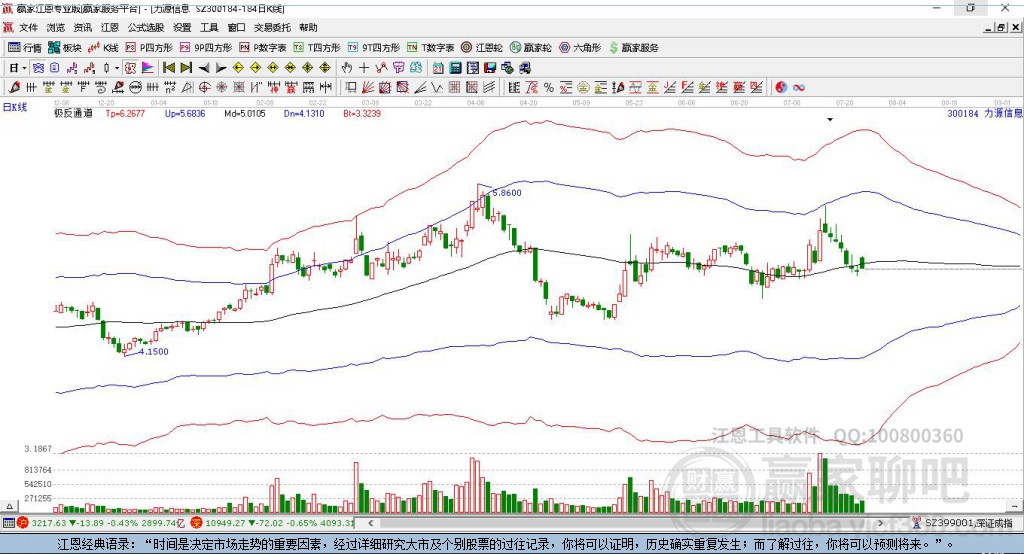This screenshot has height=554, width=1024.
Task: Click the Bt=3.3239 indicator value
Action: [362, 114]
